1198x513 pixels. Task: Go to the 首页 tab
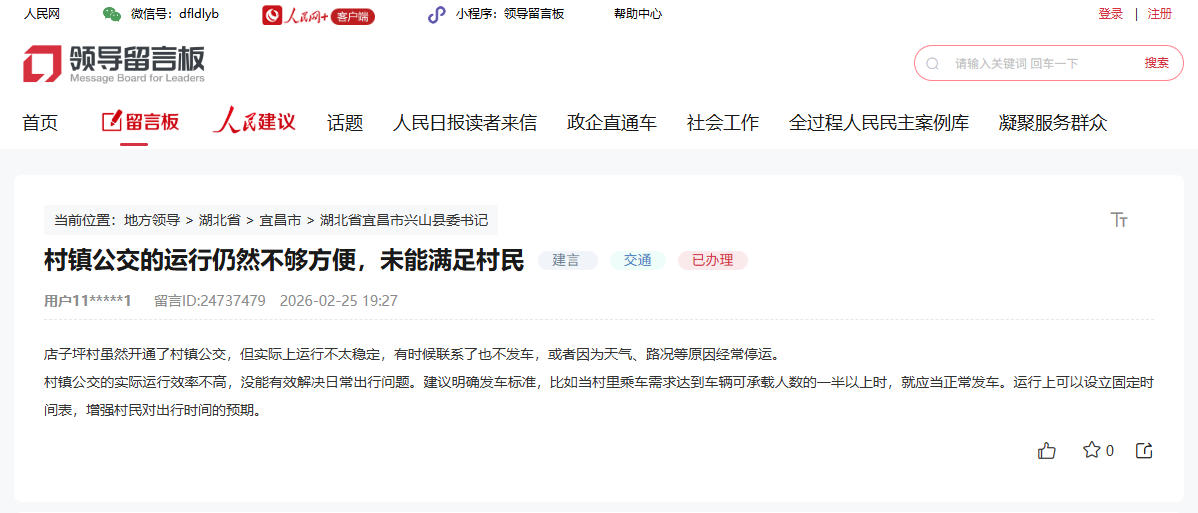click(x=40, y=122)
